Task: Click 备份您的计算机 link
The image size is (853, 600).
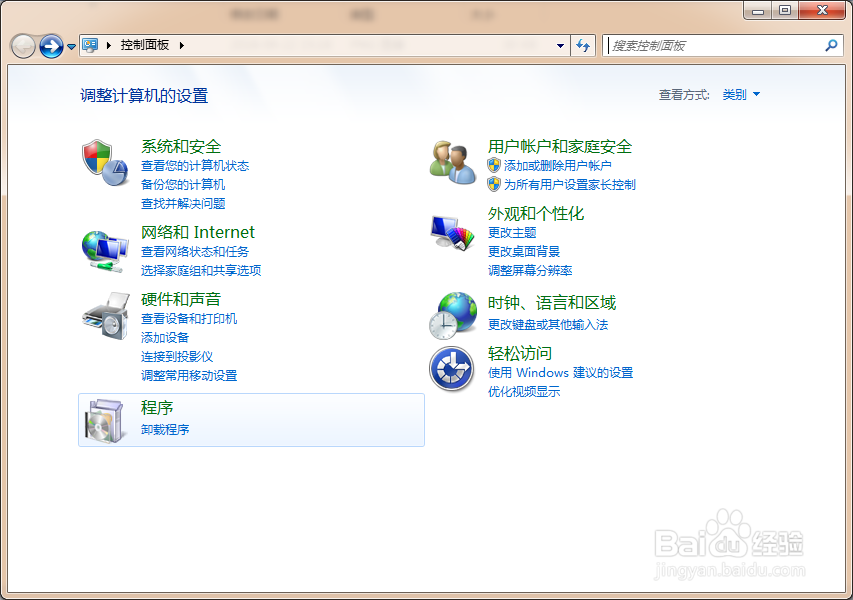Action: 183,185
